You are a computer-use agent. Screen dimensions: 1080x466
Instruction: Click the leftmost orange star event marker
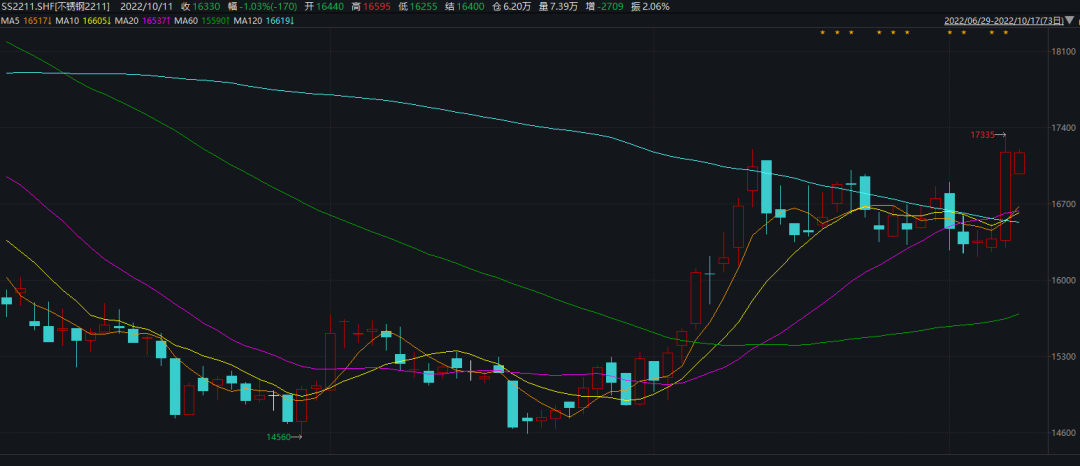pos(822,33)
